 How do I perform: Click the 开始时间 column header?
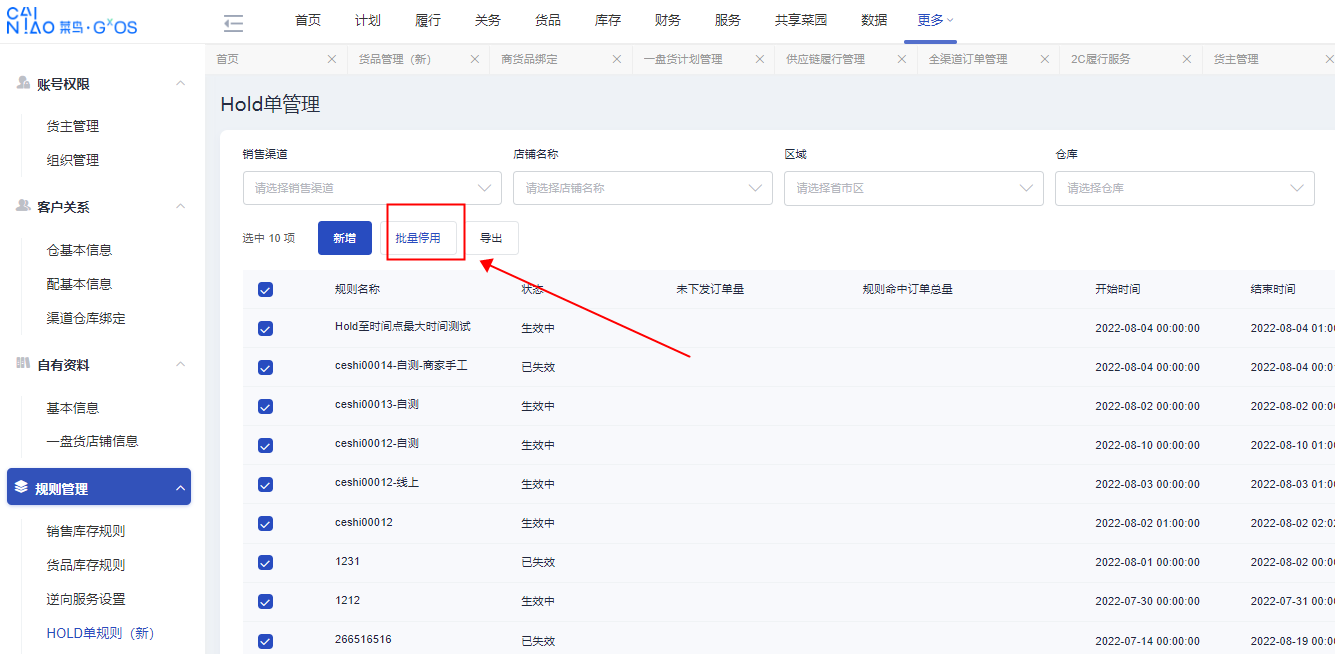point(1117,289)
